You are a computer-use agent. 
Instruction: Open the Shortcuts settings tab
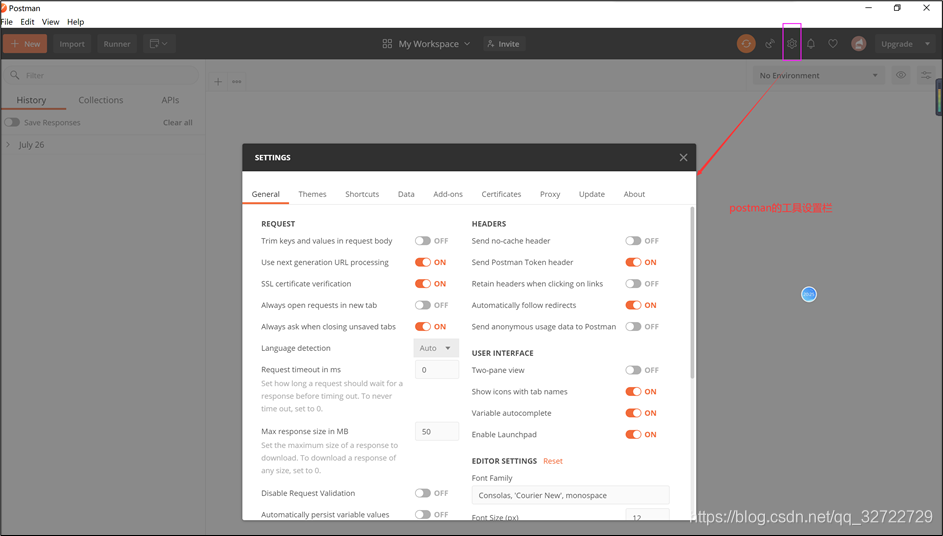click(362, 194)
